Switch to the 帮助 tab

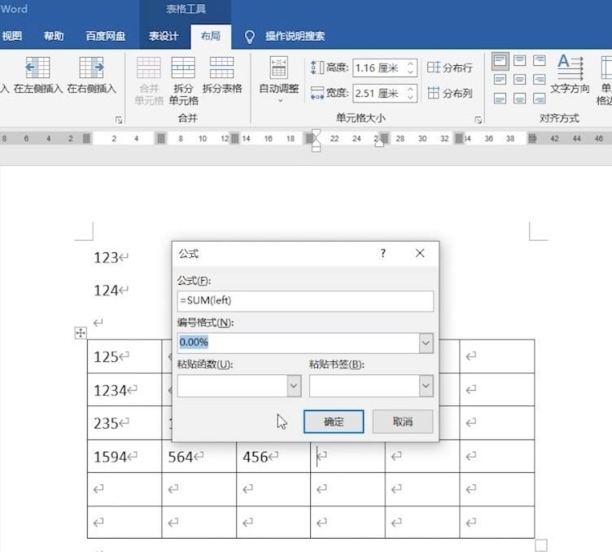(53, 36)
